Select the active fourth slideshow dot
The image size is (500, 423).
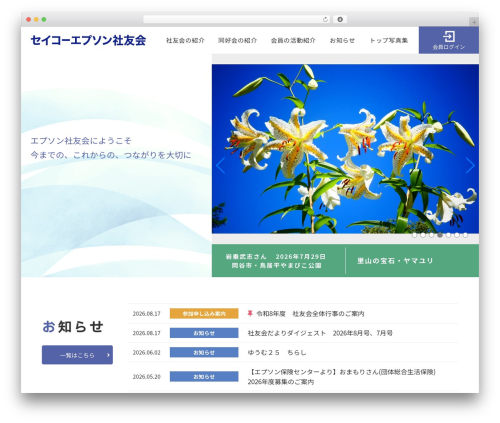click(440, 235)
